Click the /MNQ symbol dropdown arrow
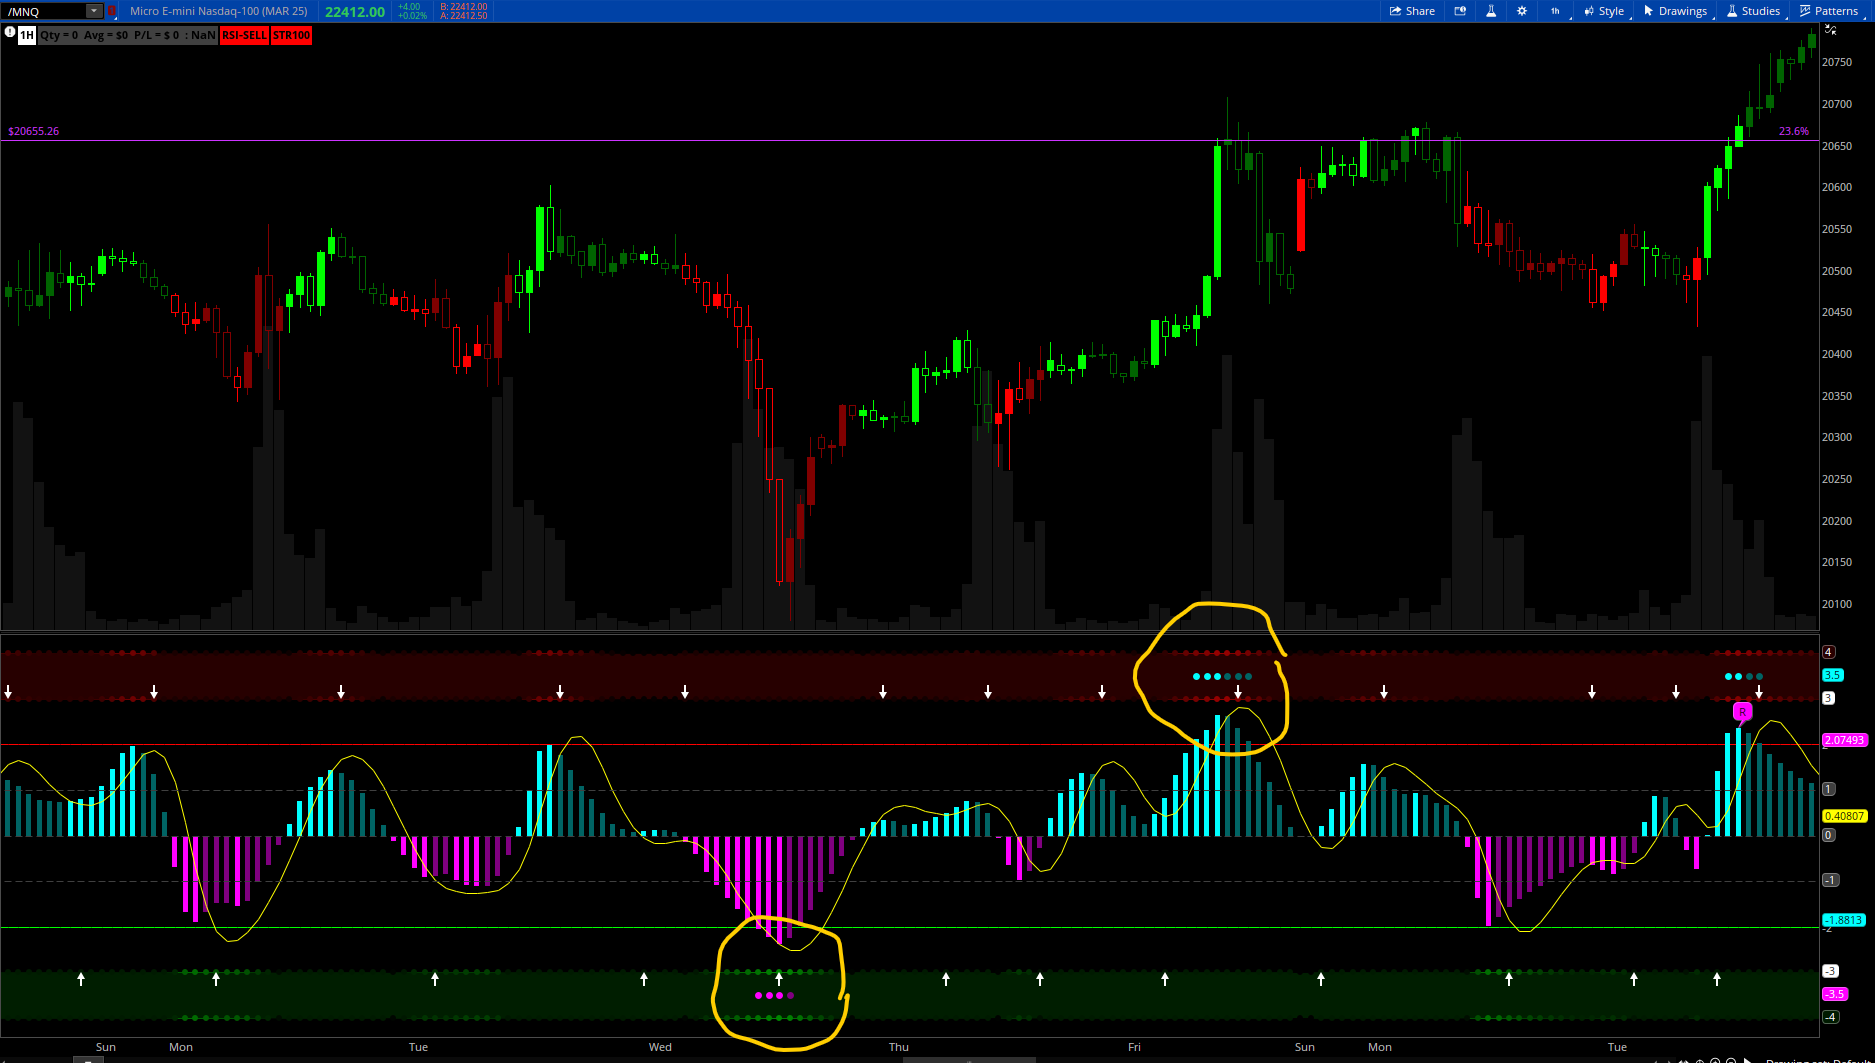 tap(93, 11)
